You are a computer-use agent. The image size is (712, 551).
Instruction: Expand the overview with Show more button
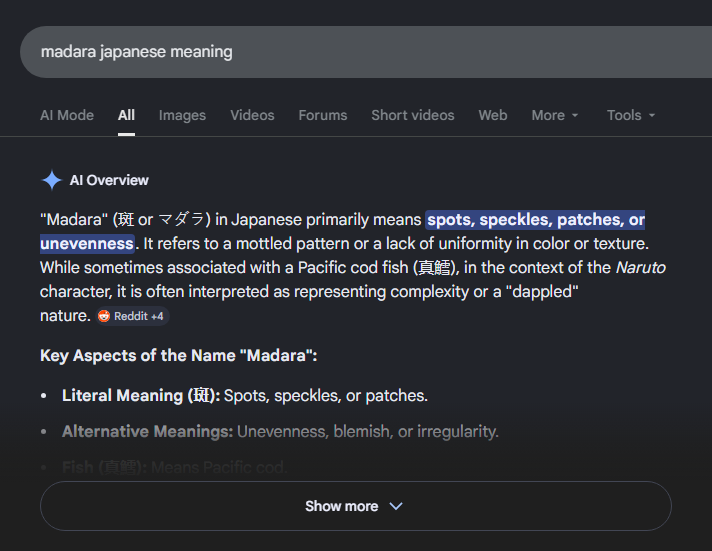point(356,506)
